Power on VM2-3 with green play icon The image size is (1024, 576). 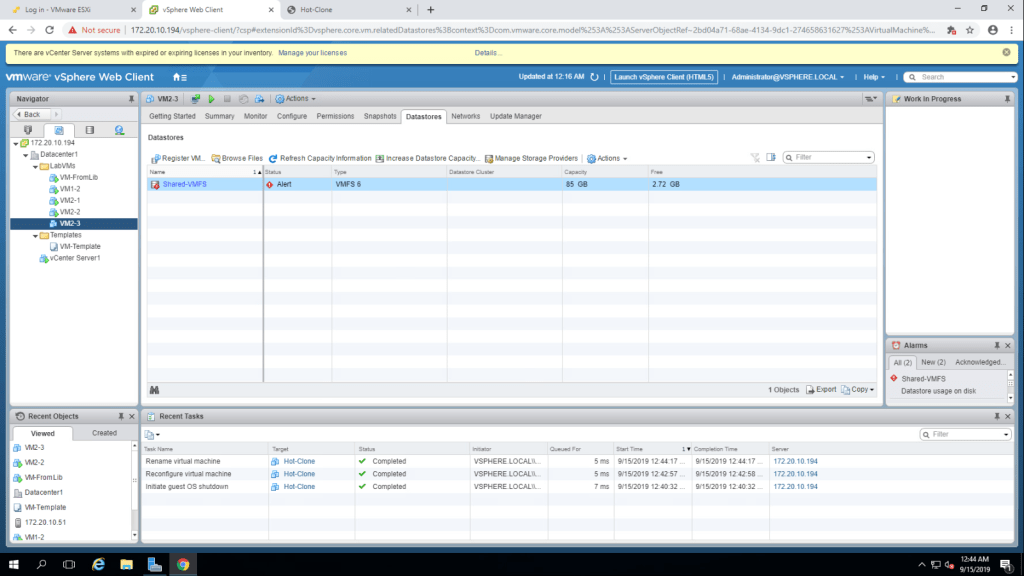coord(212,99)
